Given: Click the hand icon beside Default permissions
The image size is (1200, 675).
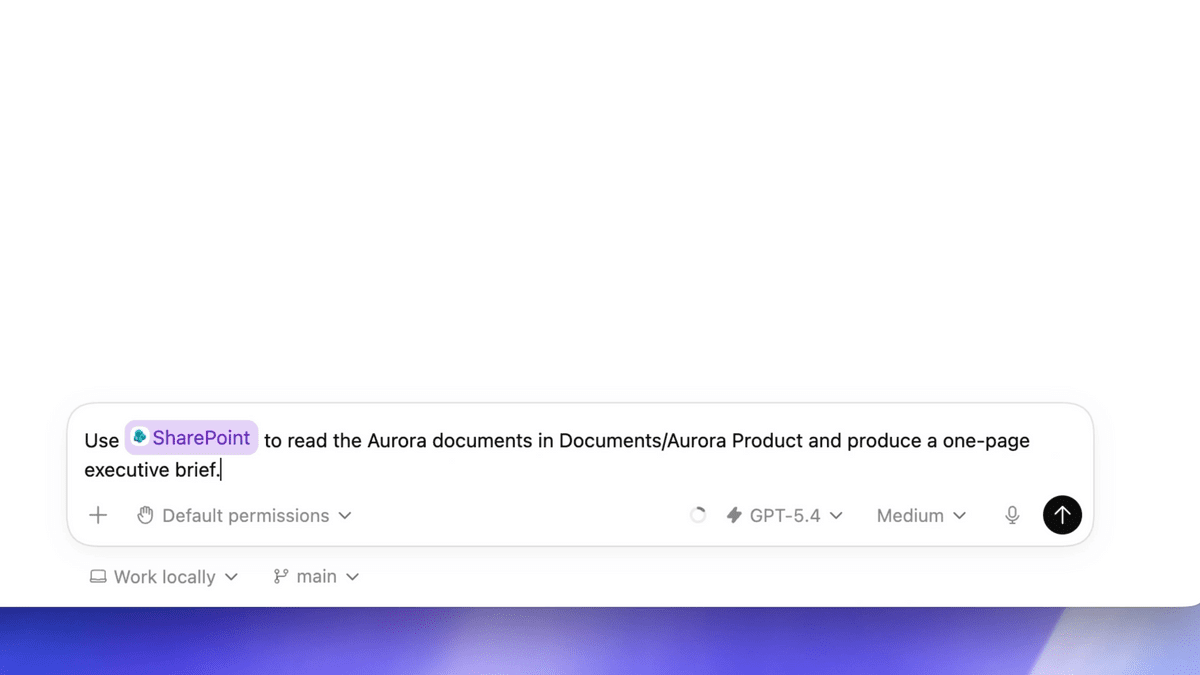Looking at the screenshot, I should point(145,515).
